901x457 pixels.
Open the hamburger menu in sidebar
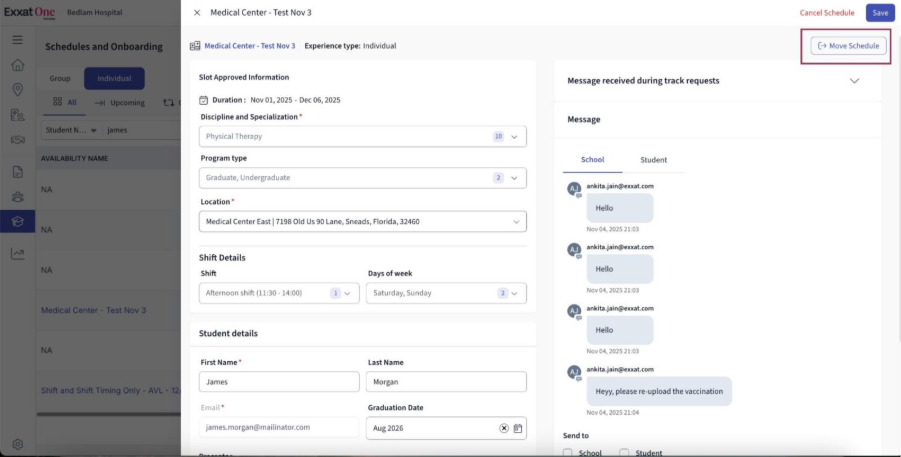[x=17, y=39]
